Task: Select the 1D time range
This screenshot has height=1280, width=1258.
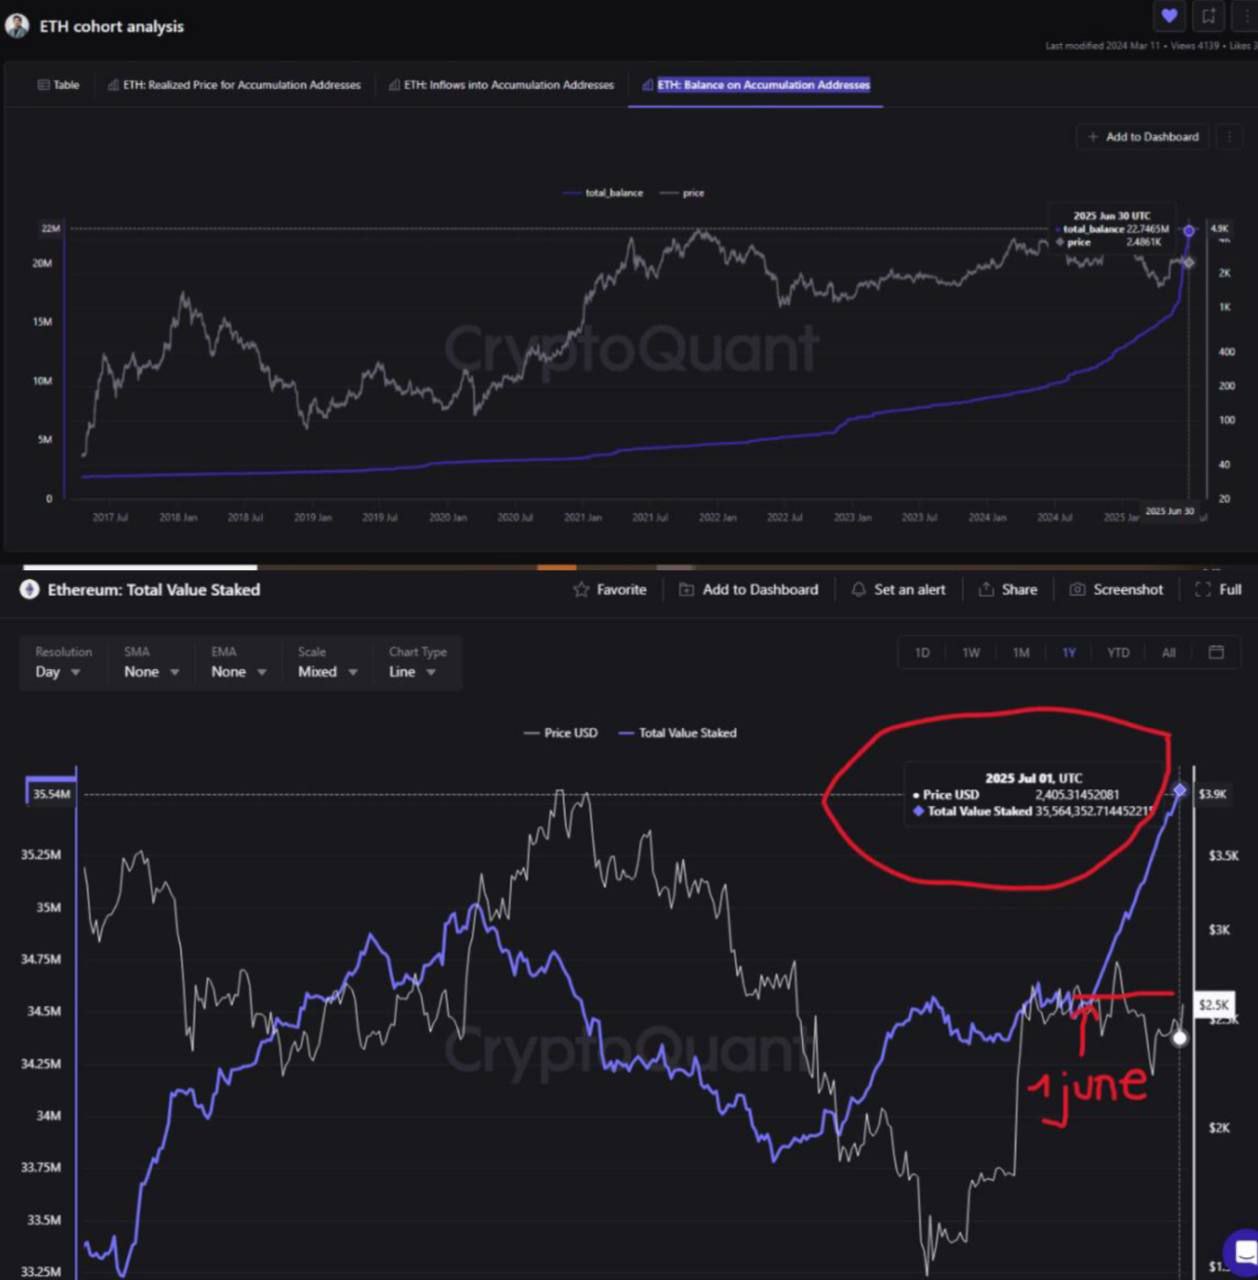Action: tap(922, 653)
